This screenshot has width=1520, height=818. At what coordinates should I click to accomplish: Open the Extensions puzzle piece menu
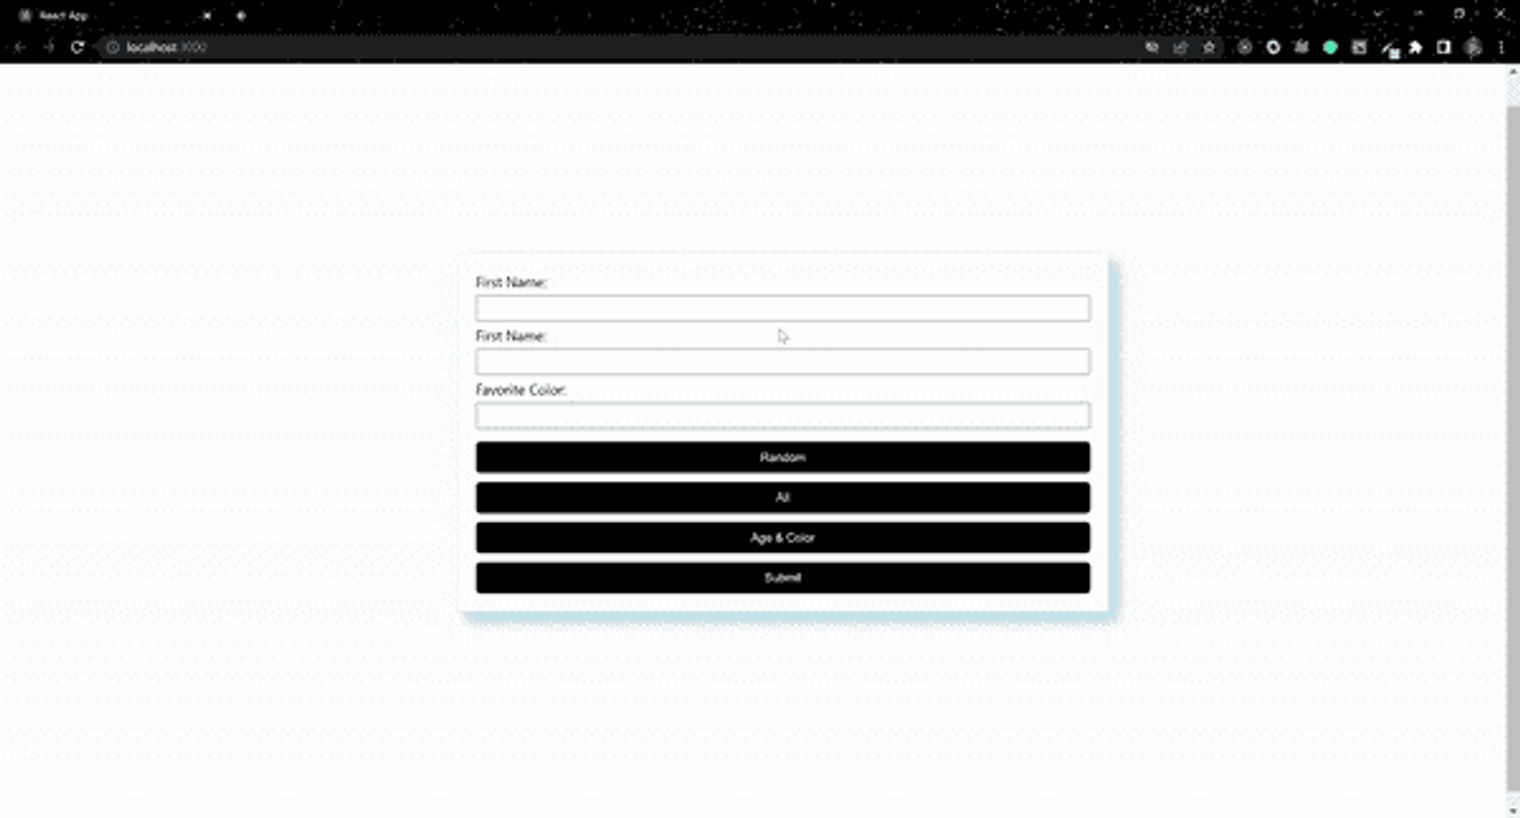coord(1415,47)
